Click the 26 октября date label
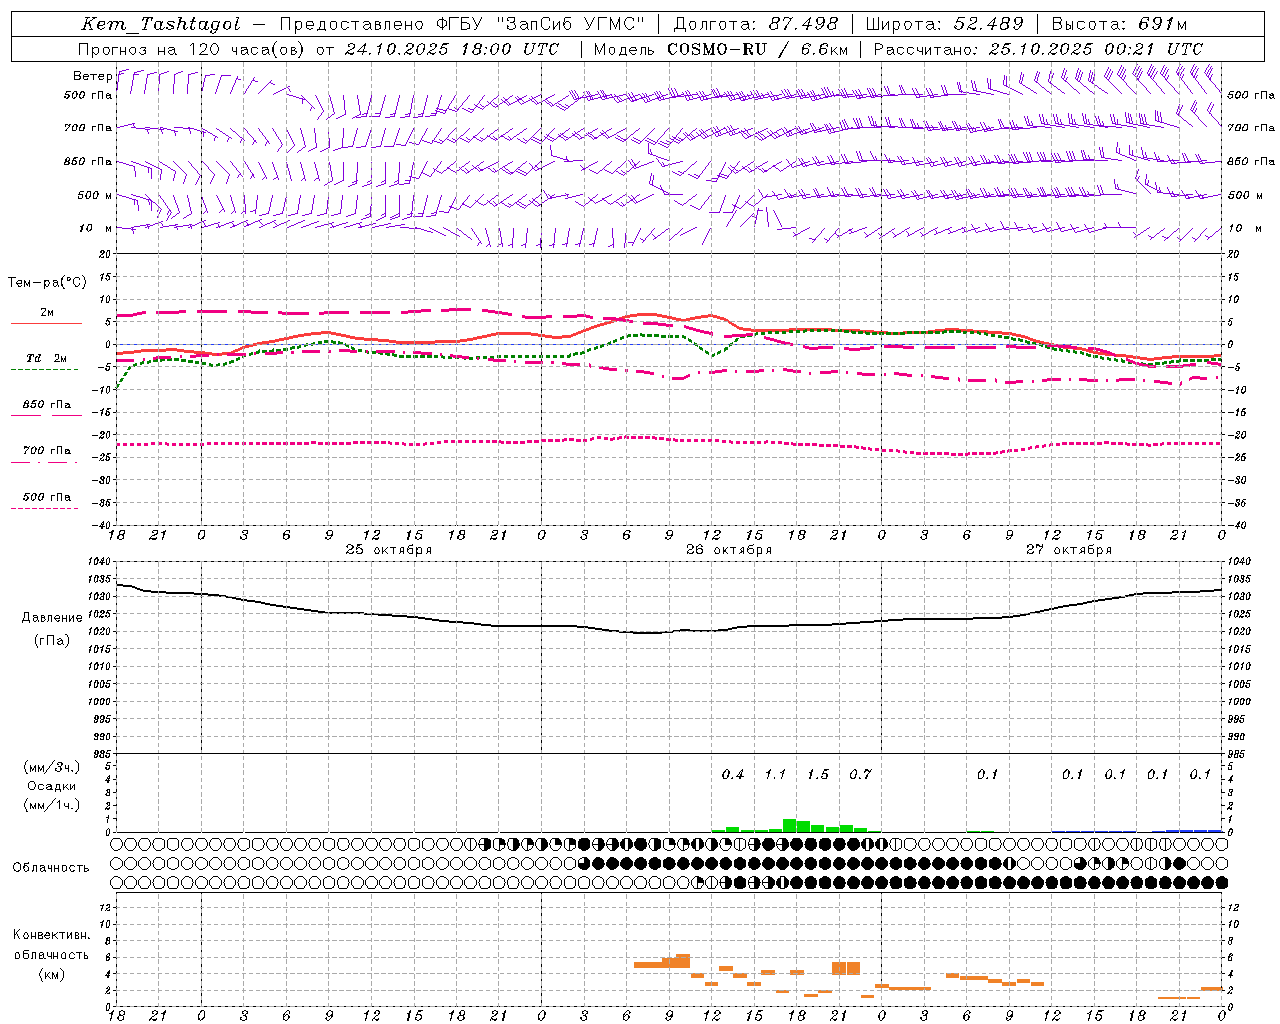1280x1024 pixels. tap(729, 550)
